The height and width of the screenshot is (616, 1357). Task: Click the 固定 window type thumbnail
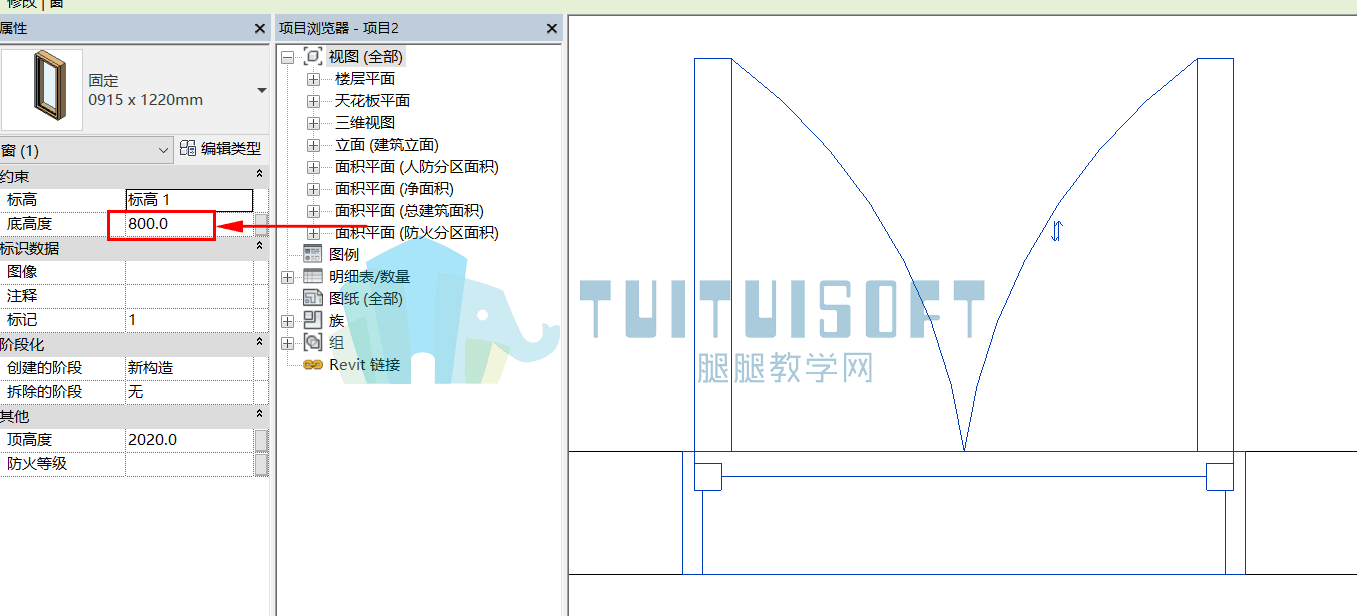[x=40, y=91]
